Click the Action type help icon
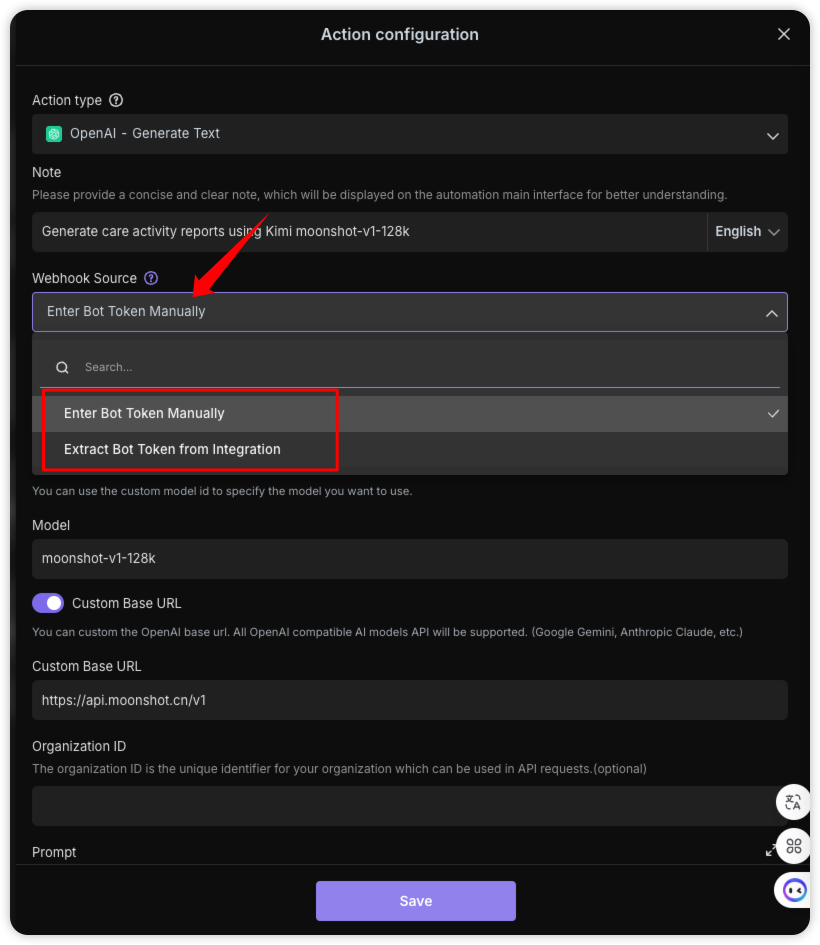820x945 pixels. click(x=116, y=100)
